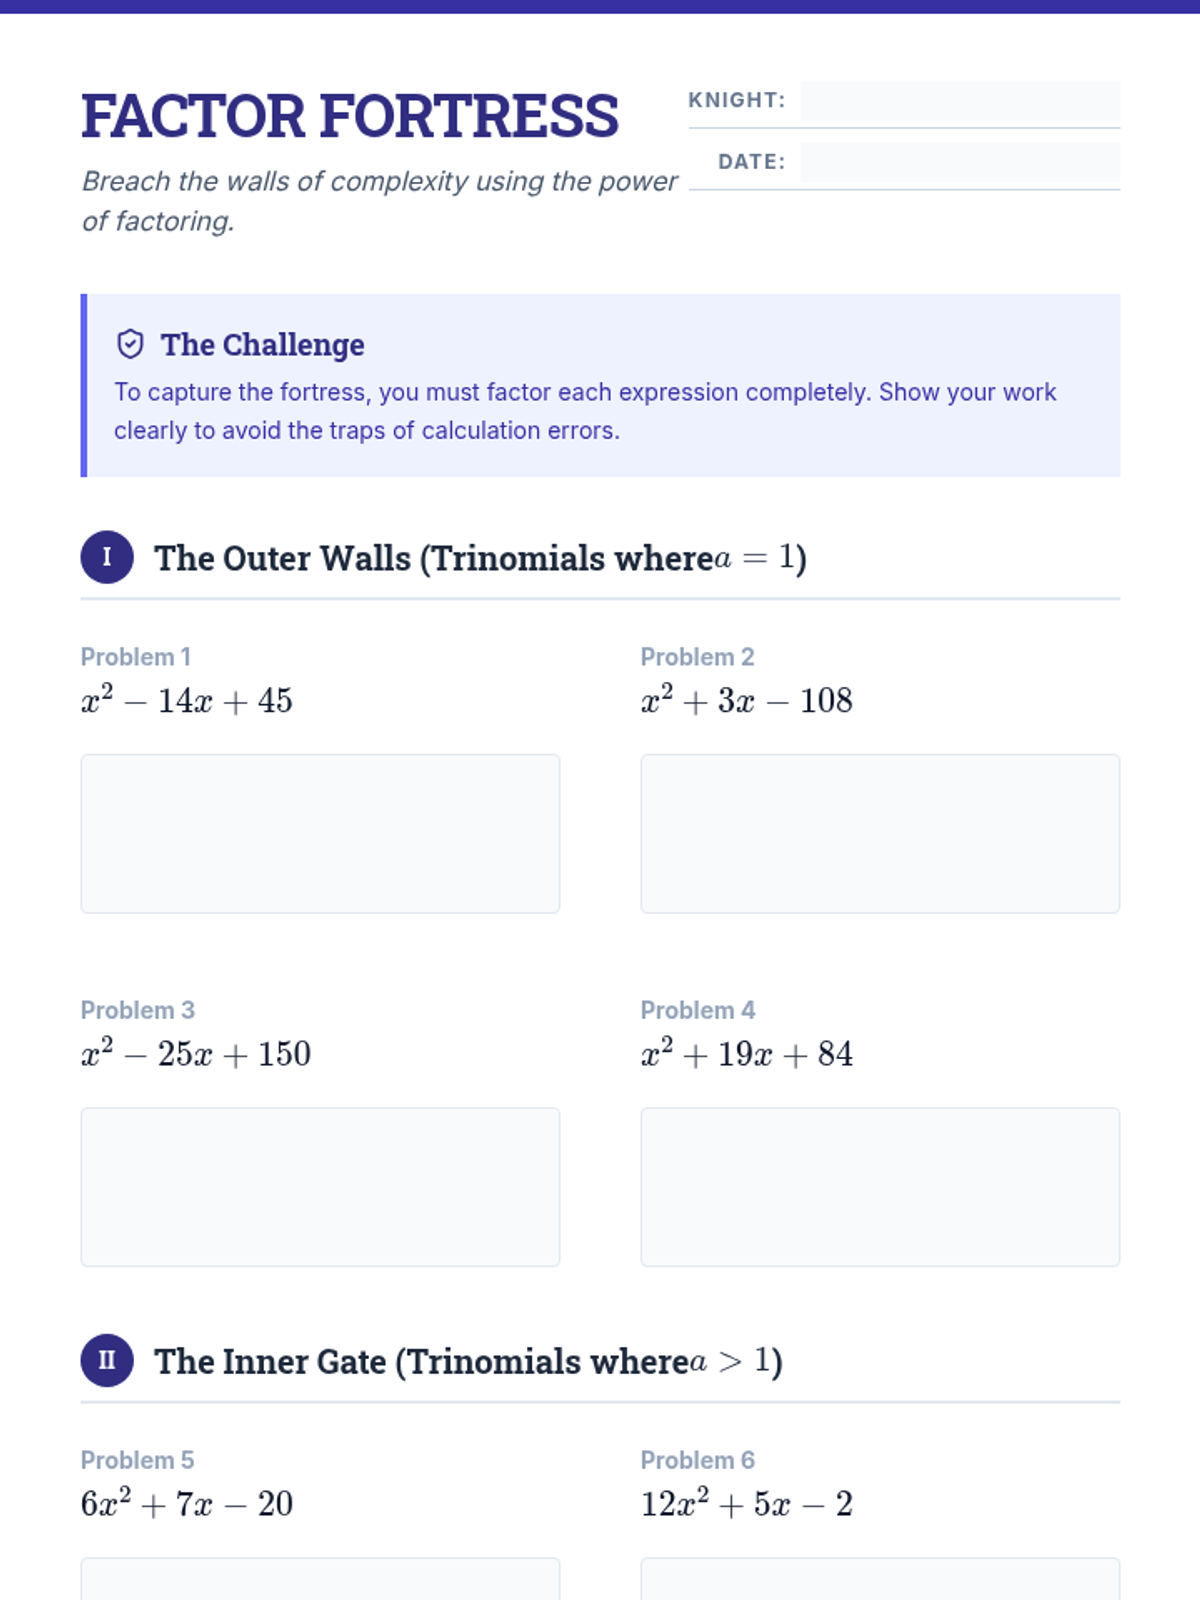
Task: Click the Problem 3 answer box
Action: point(320,1187)
